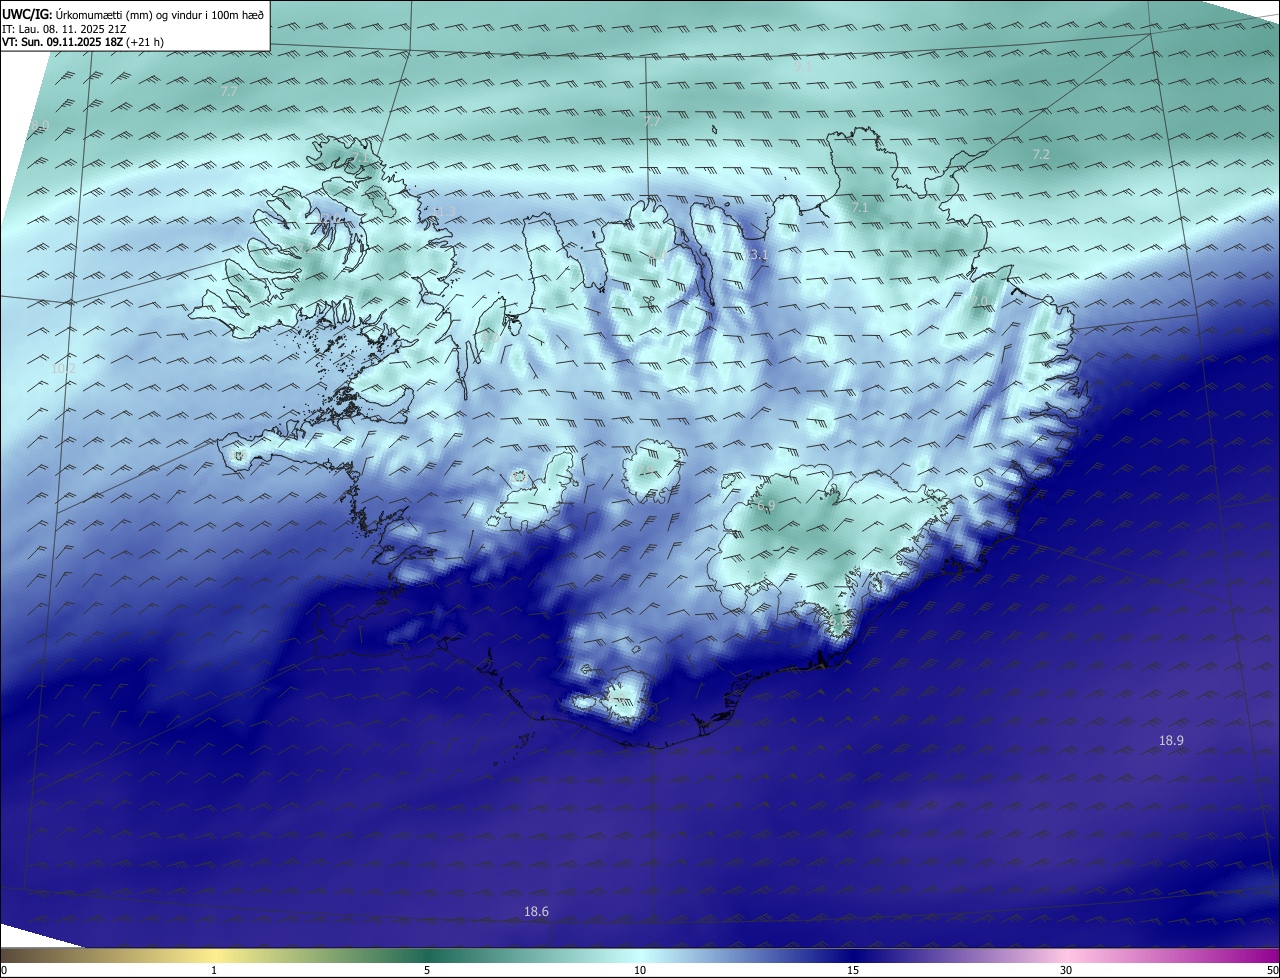This screenshot has width=1280, height=978.
Task: Click the init time 'IT: Lau. 08. 11. 2025 21Z'
Action: (x=63, y=28)
